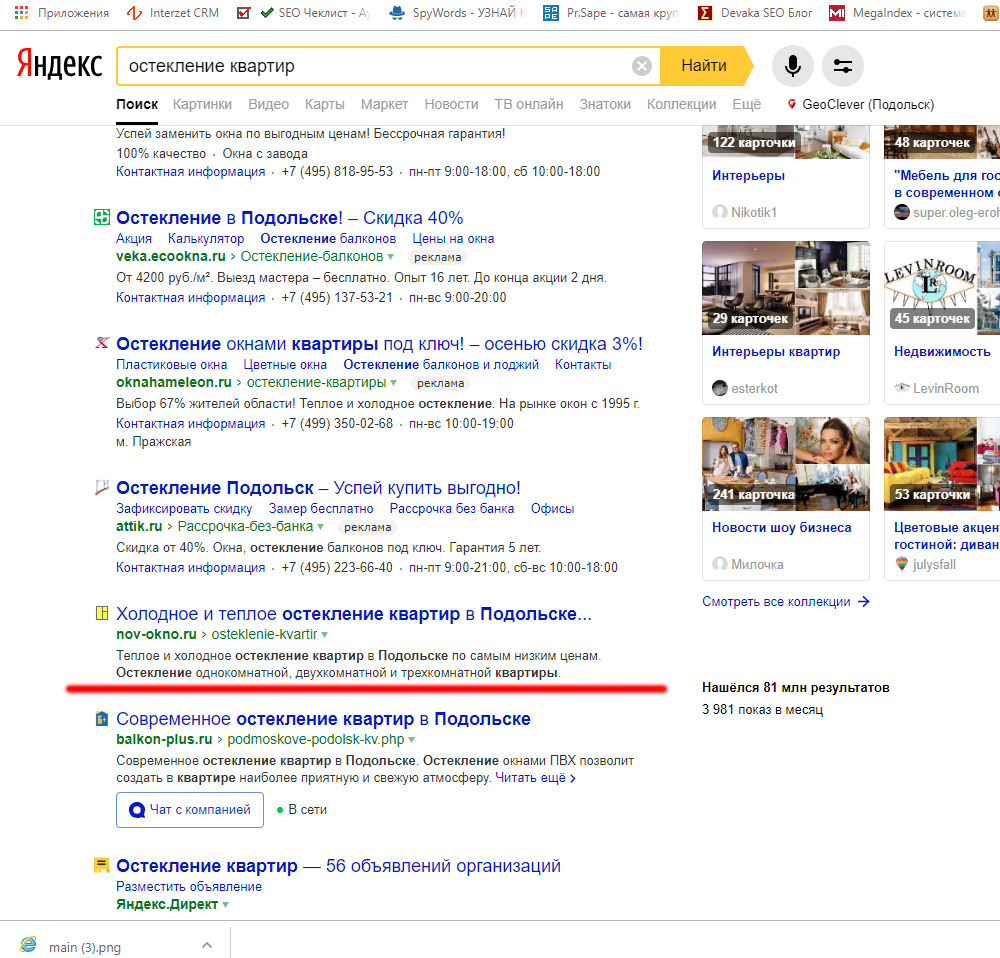
Task: Click Чат с компанией button
Action: tap(190, 810)
